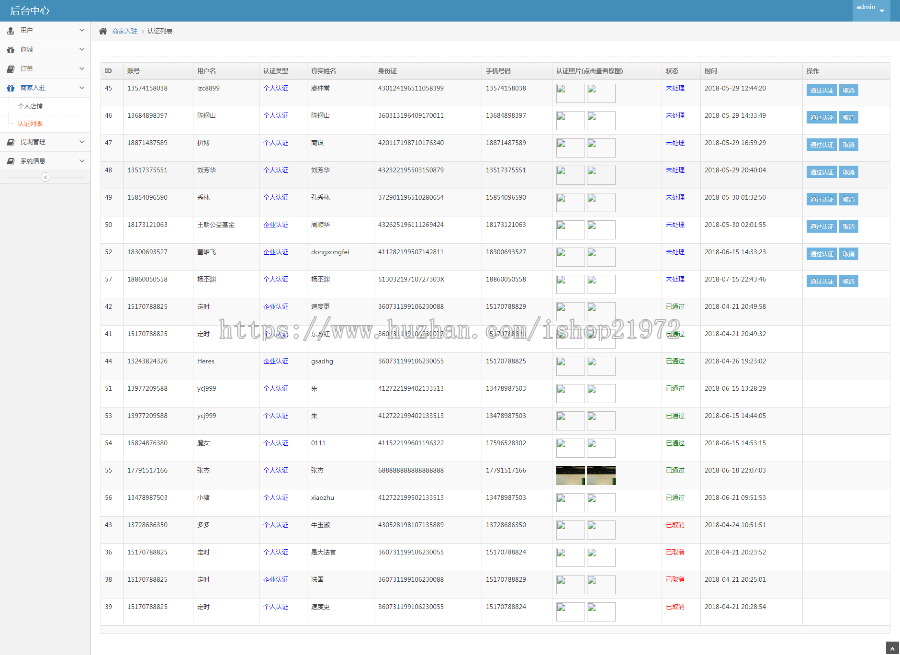Open first certification photo of row 55
Viewport: 900px width, 655px height.
coord(570,475)
